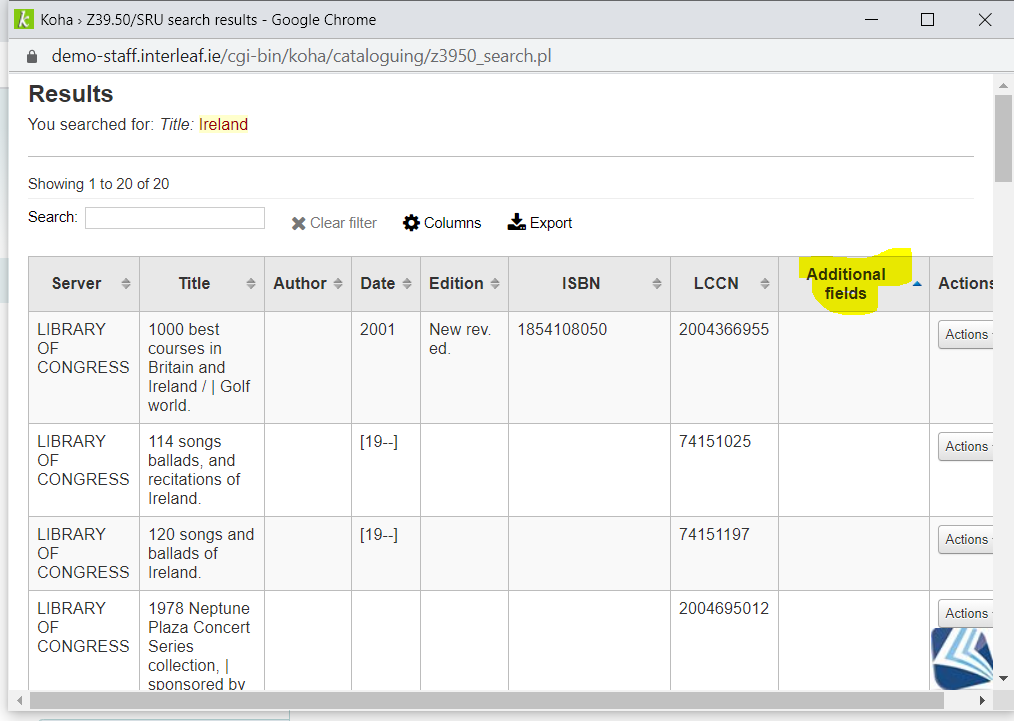This screenshot has width=1014, height=721.
Task: Click the Clear filter X icon
Action: [x=298, y=223]
